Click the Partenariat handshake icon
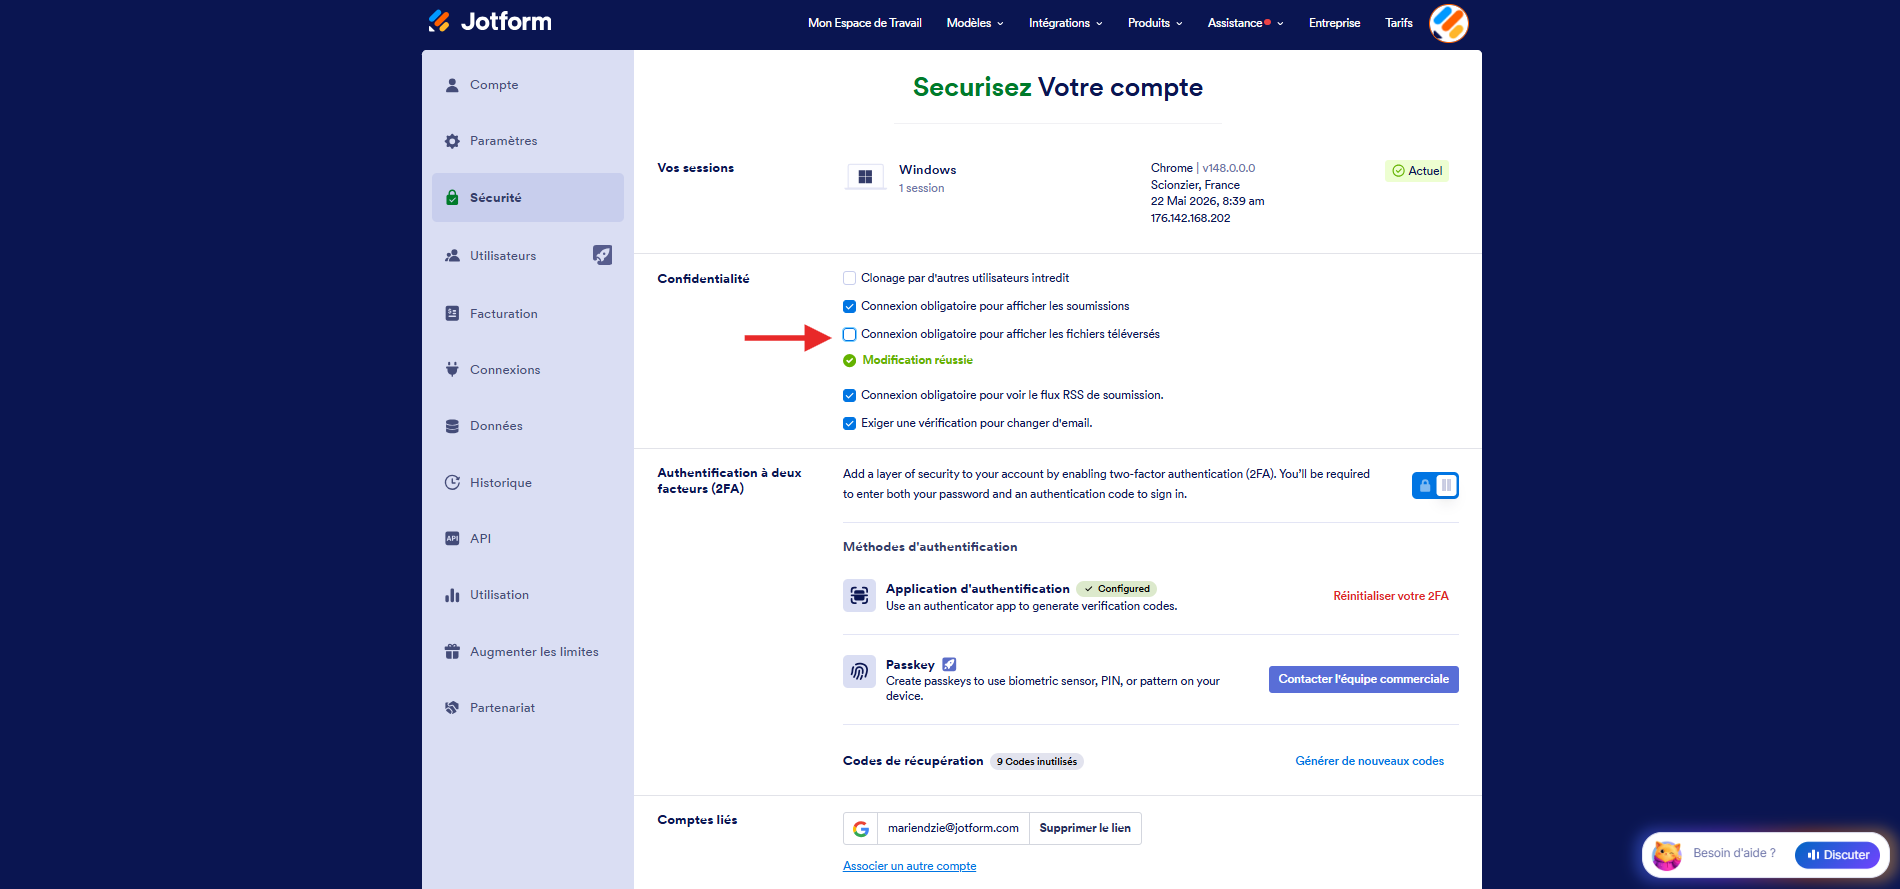1900x889 pixels. click(452, 708)
